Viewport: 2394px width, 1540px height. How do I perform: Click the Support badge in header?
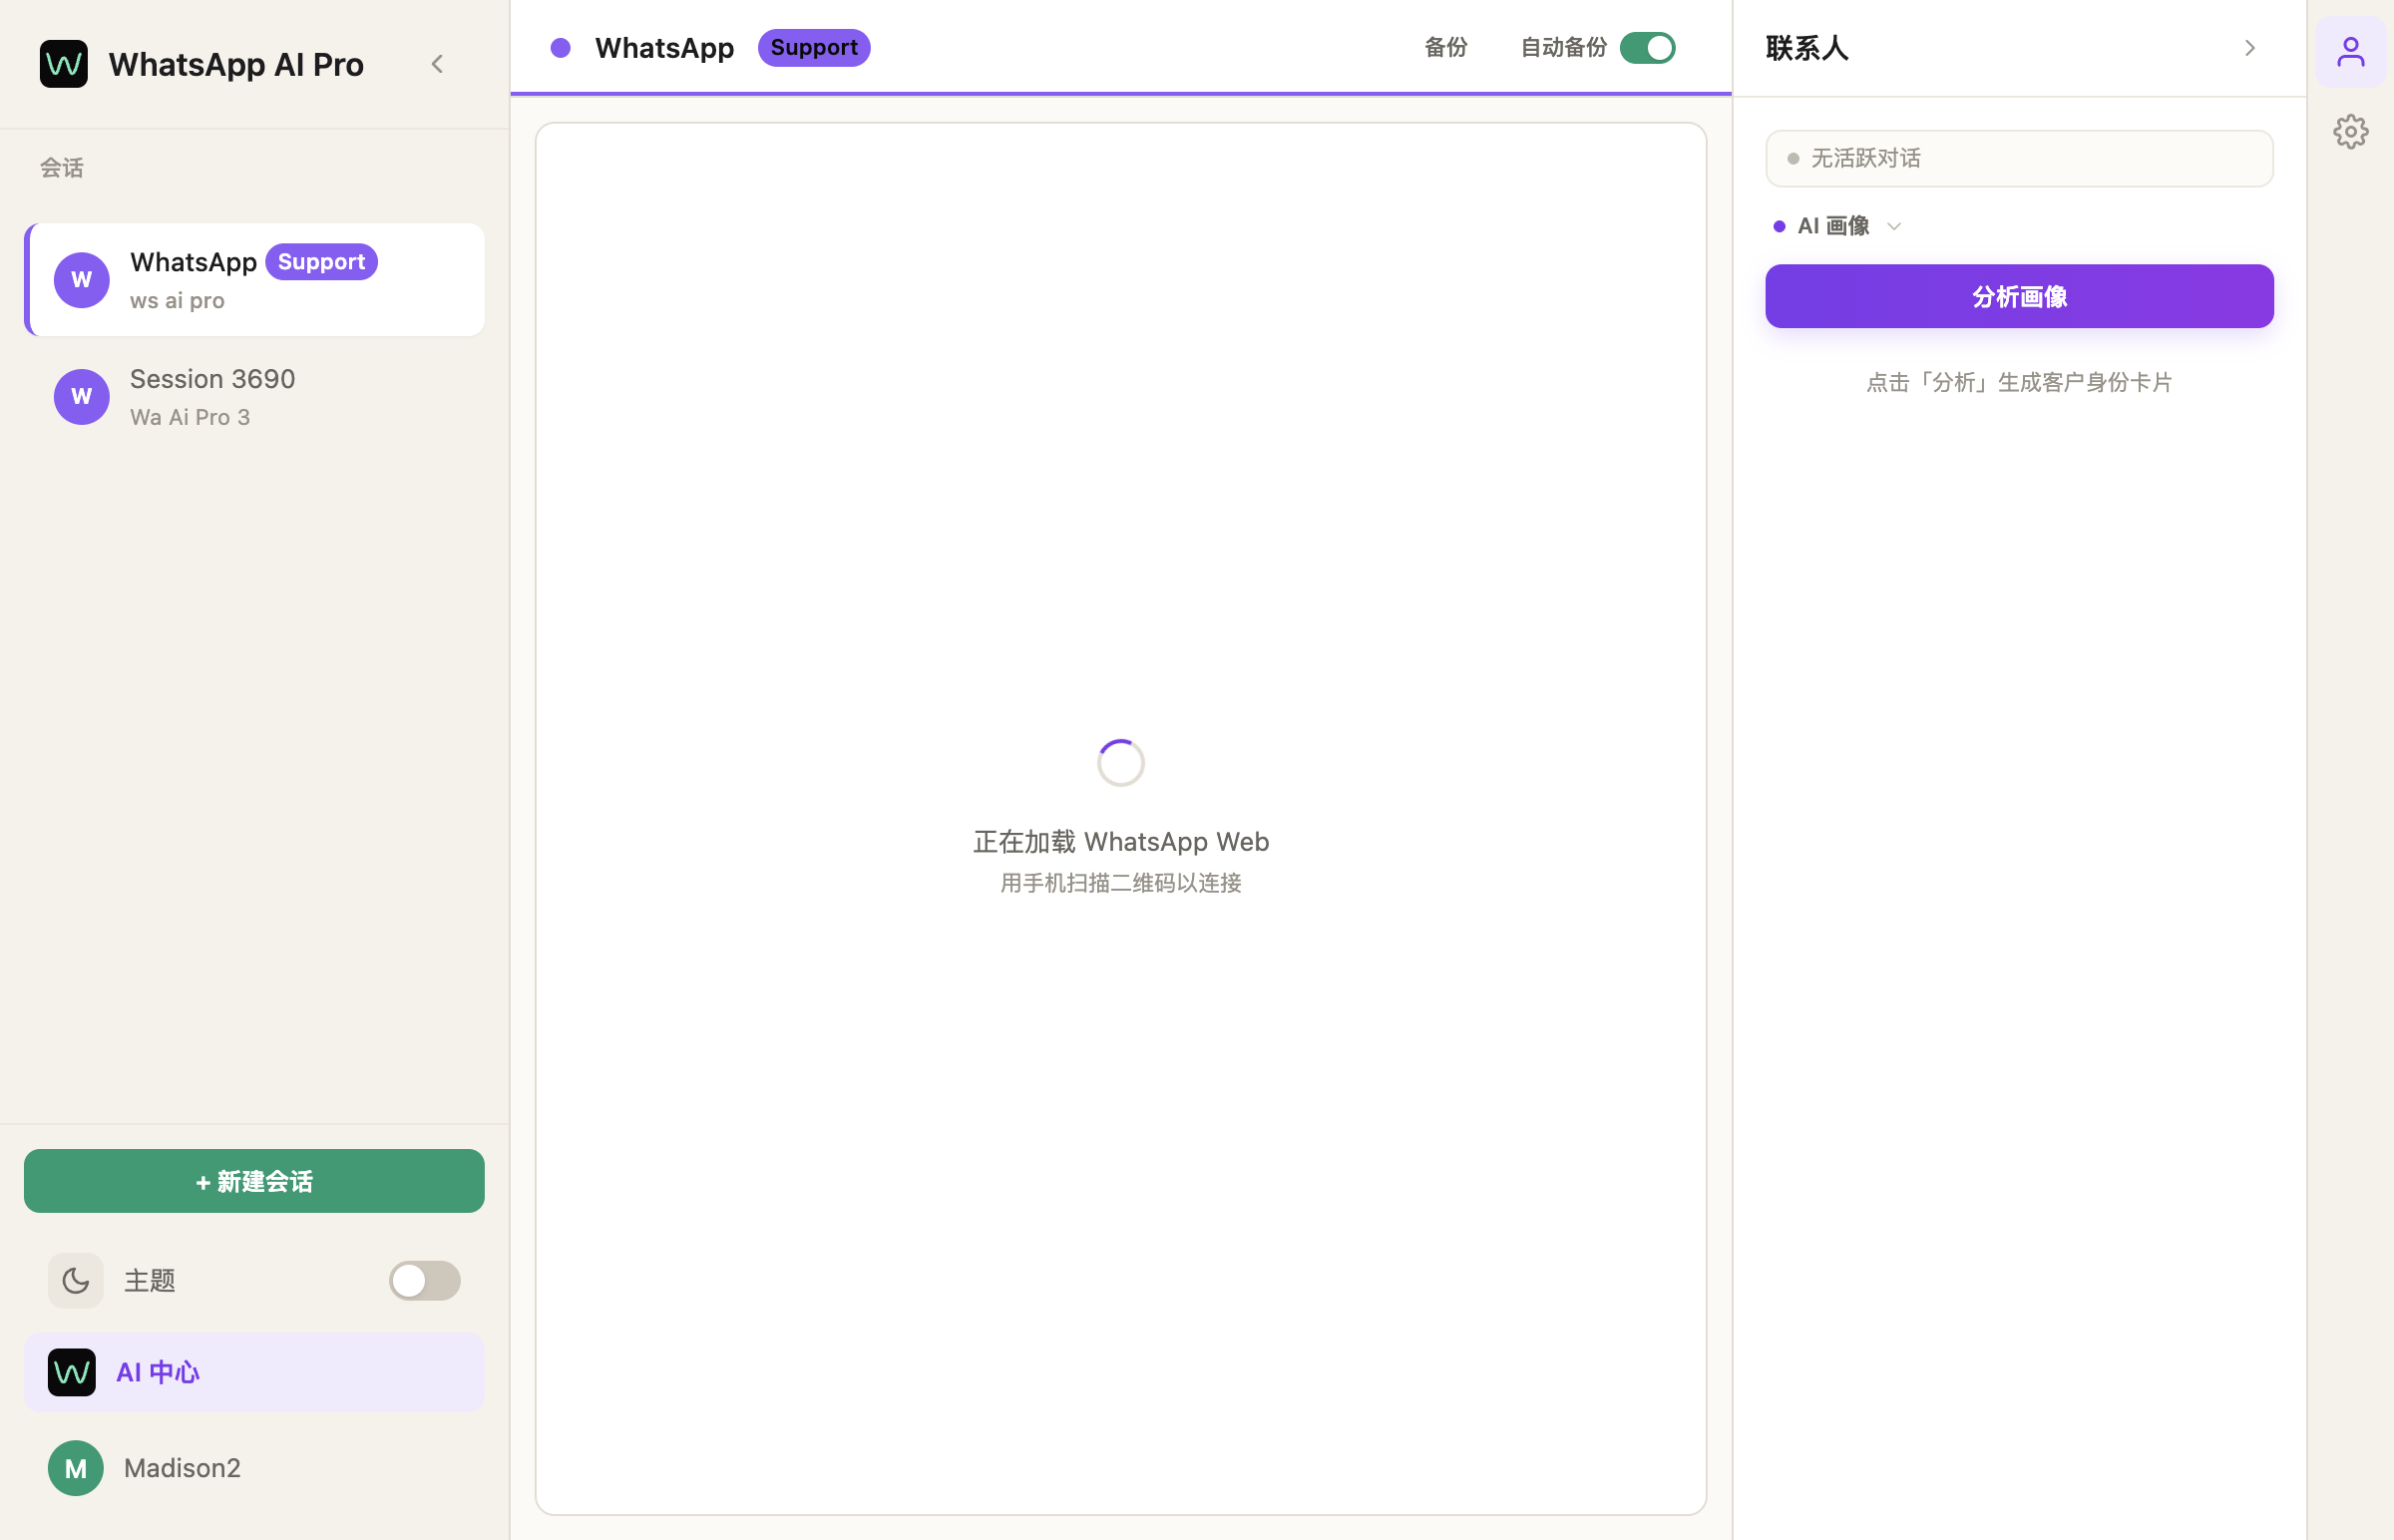pos(814,48)
